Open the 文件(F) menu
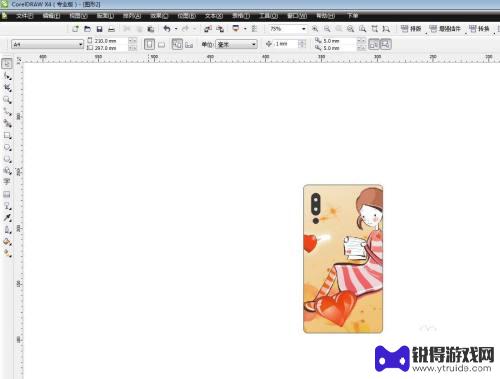Image resolution: width=500 pixels, height=379 pixels. pyautogui.click(x=25, y=16)
